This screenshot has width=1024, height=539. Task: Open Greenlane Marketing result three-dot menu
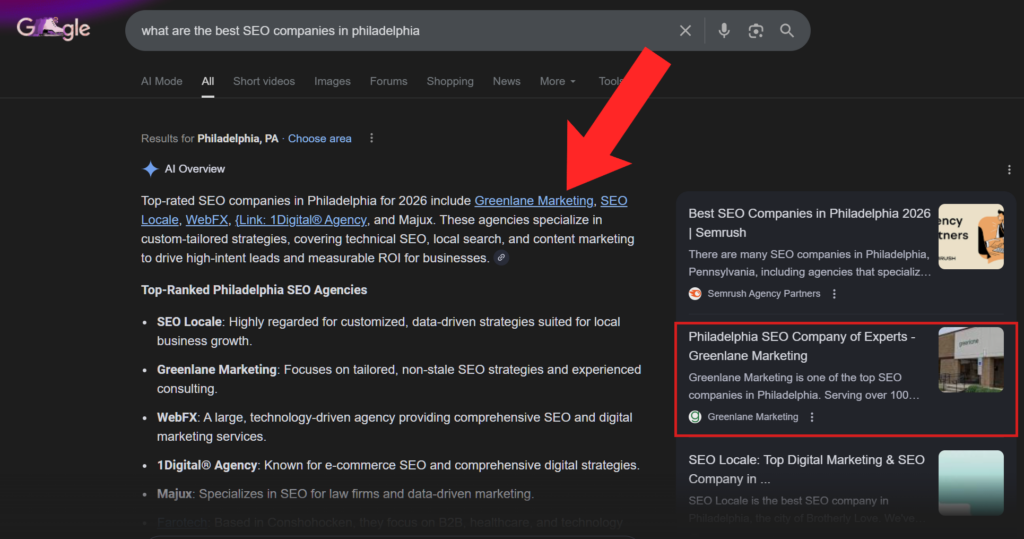[x=812, y=417]
